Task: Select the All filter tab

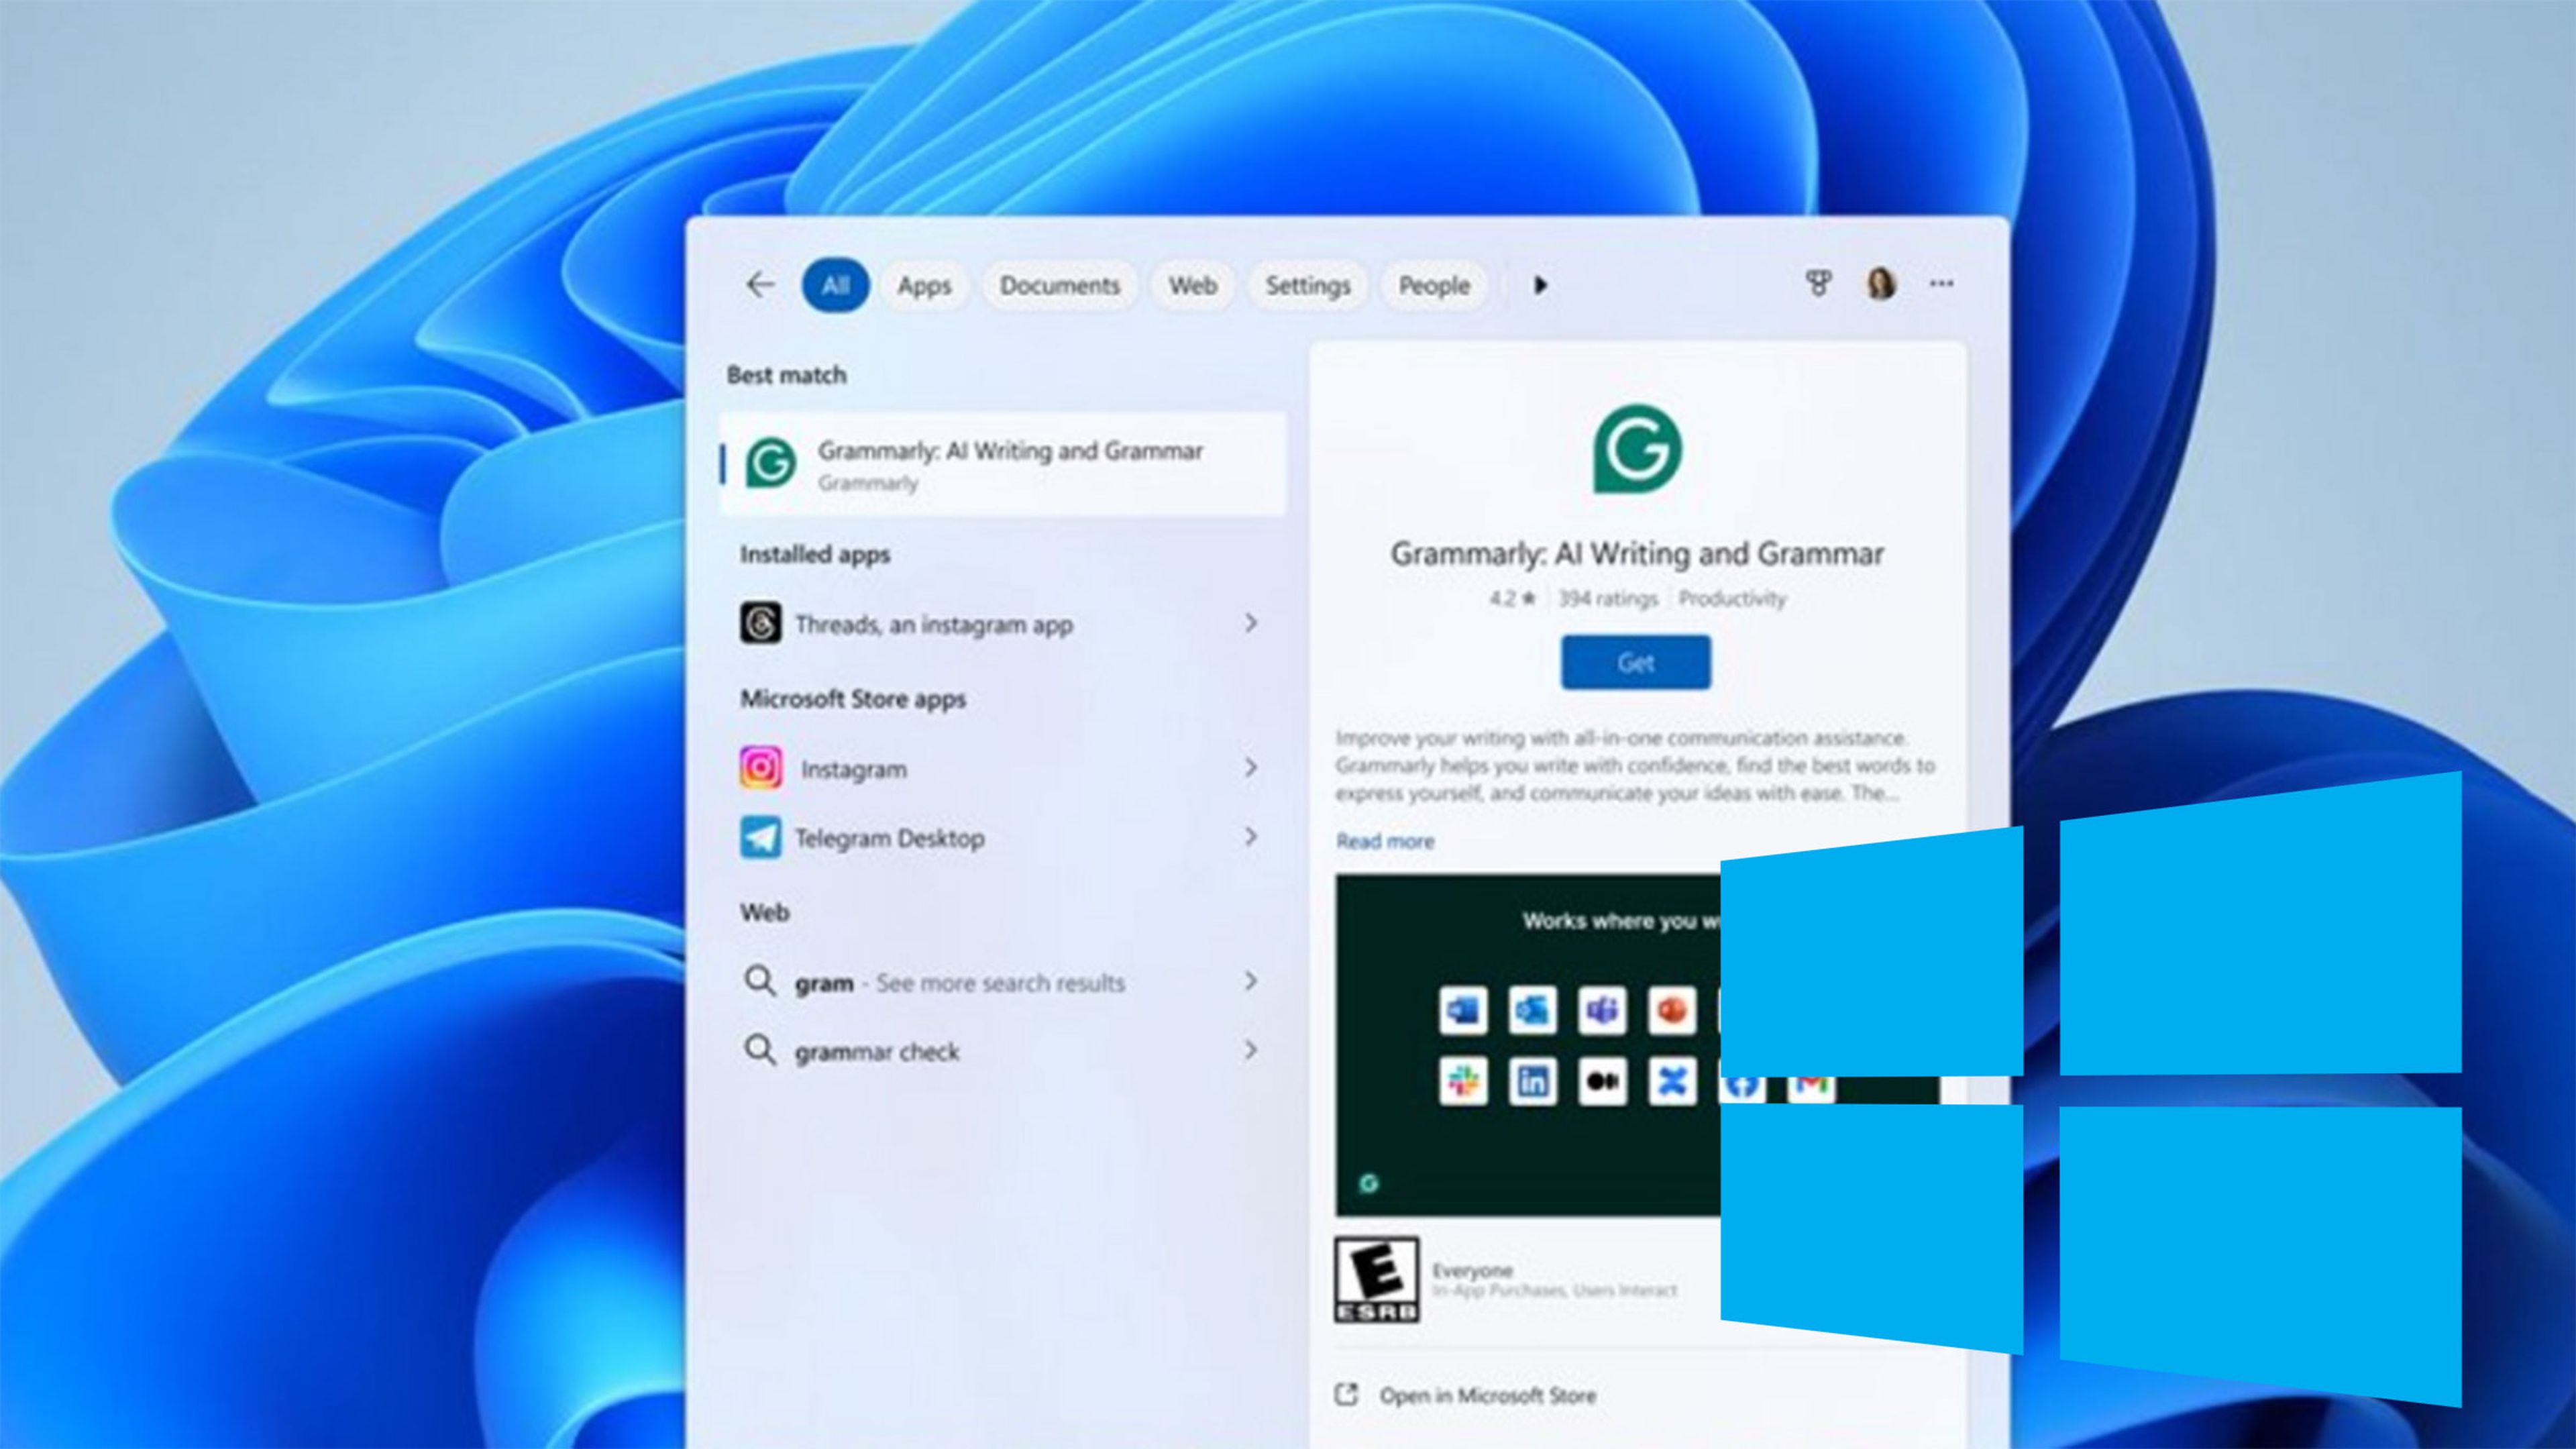Action: click(835, 285)
